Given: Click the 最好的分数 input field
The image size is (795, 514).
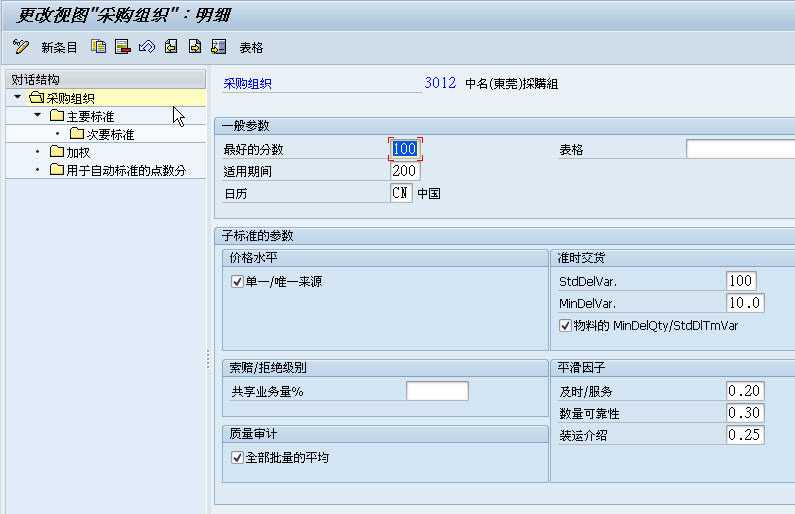Looking at the screenshot, I should point(405,149).
